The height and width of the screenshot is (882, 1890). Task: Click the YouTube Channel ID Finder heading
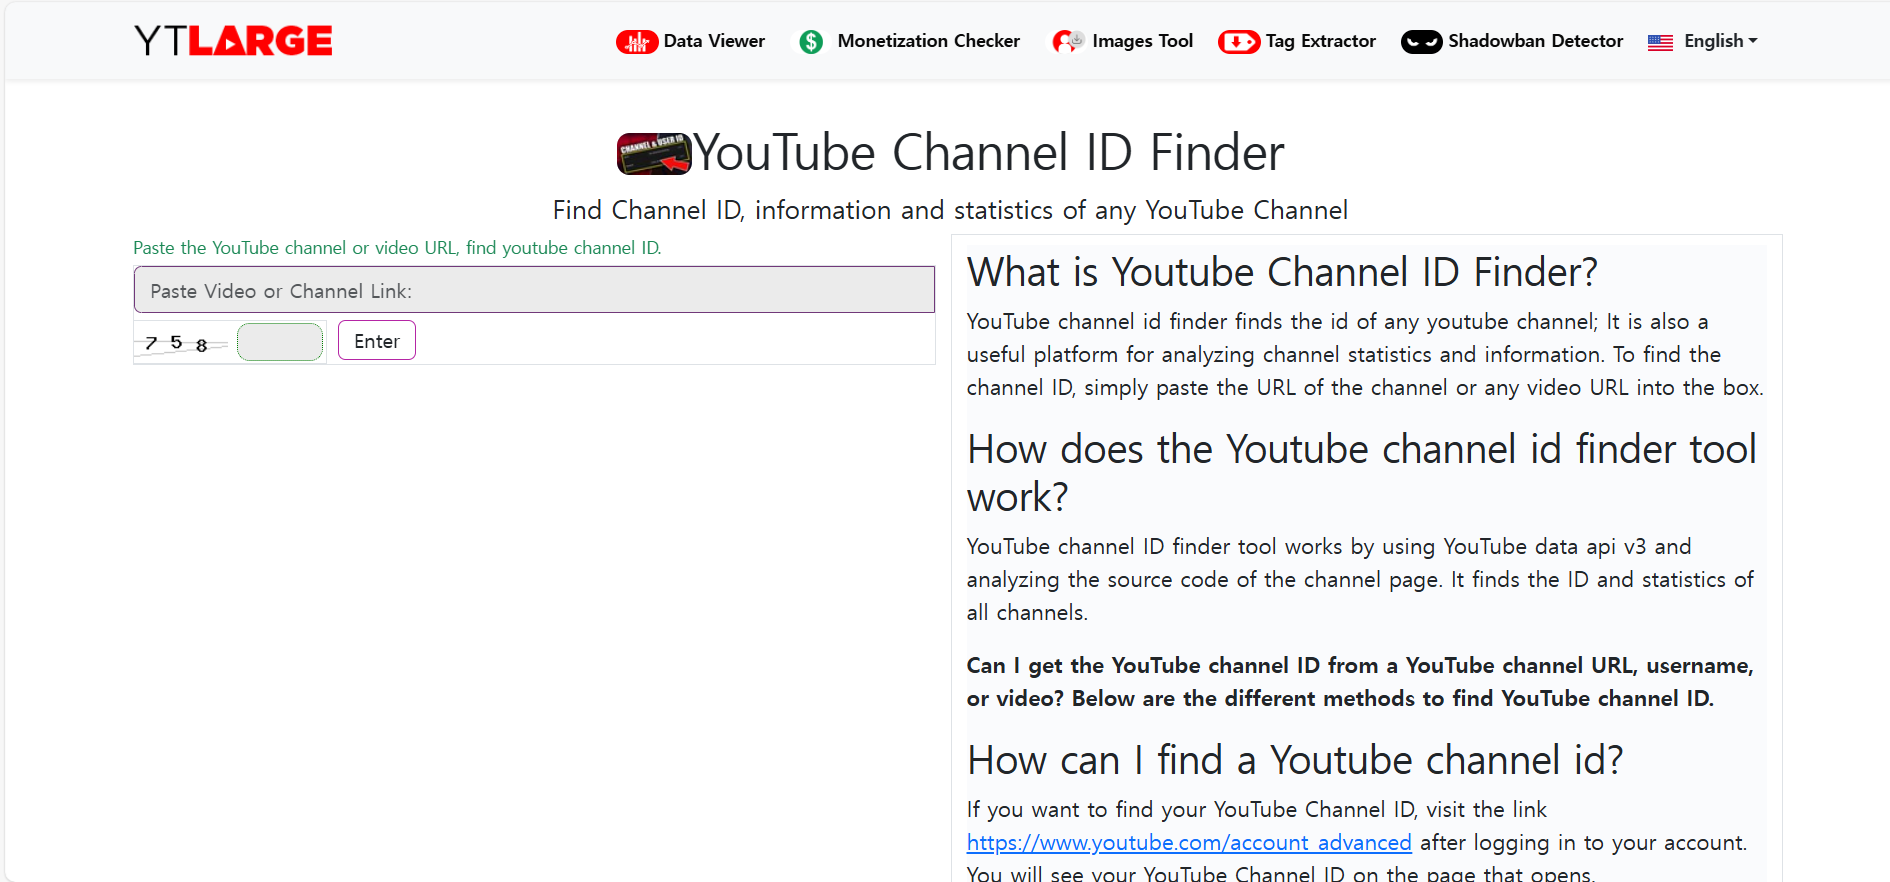(x=988, y=153)
